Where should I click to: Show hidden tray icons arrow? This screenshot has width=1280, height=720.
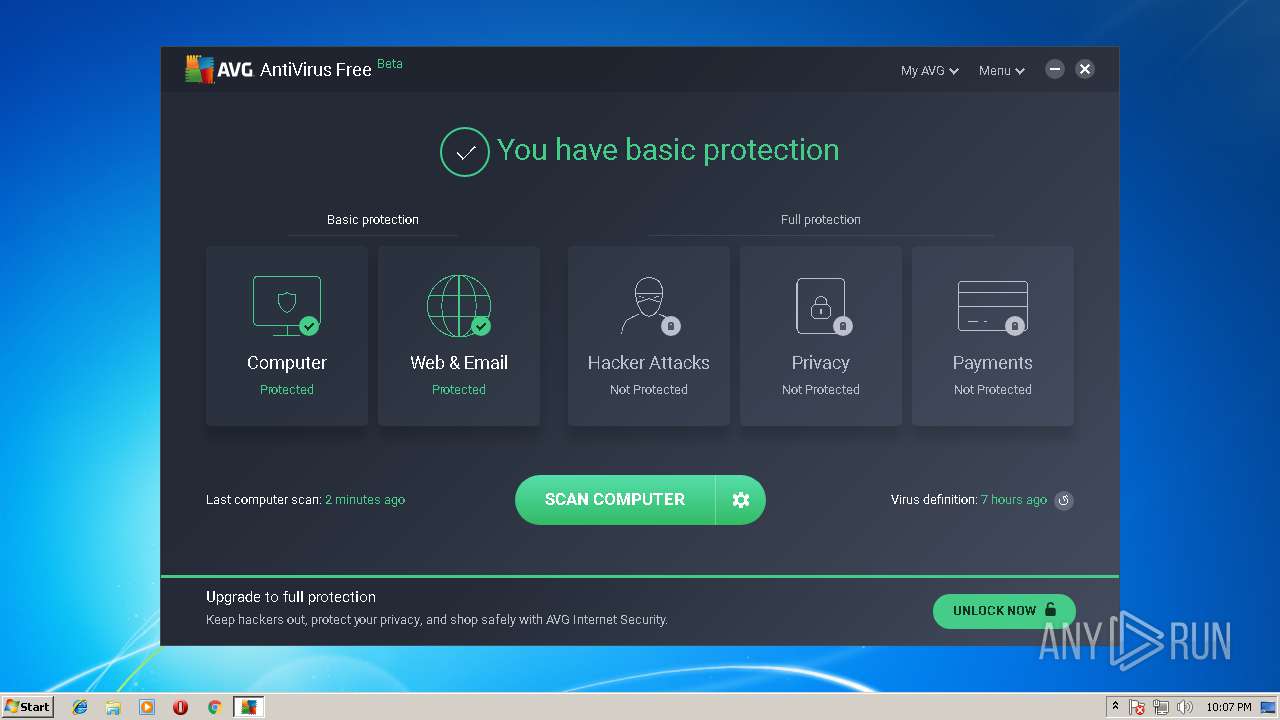pyautogui.click(x=1115, y=707)
